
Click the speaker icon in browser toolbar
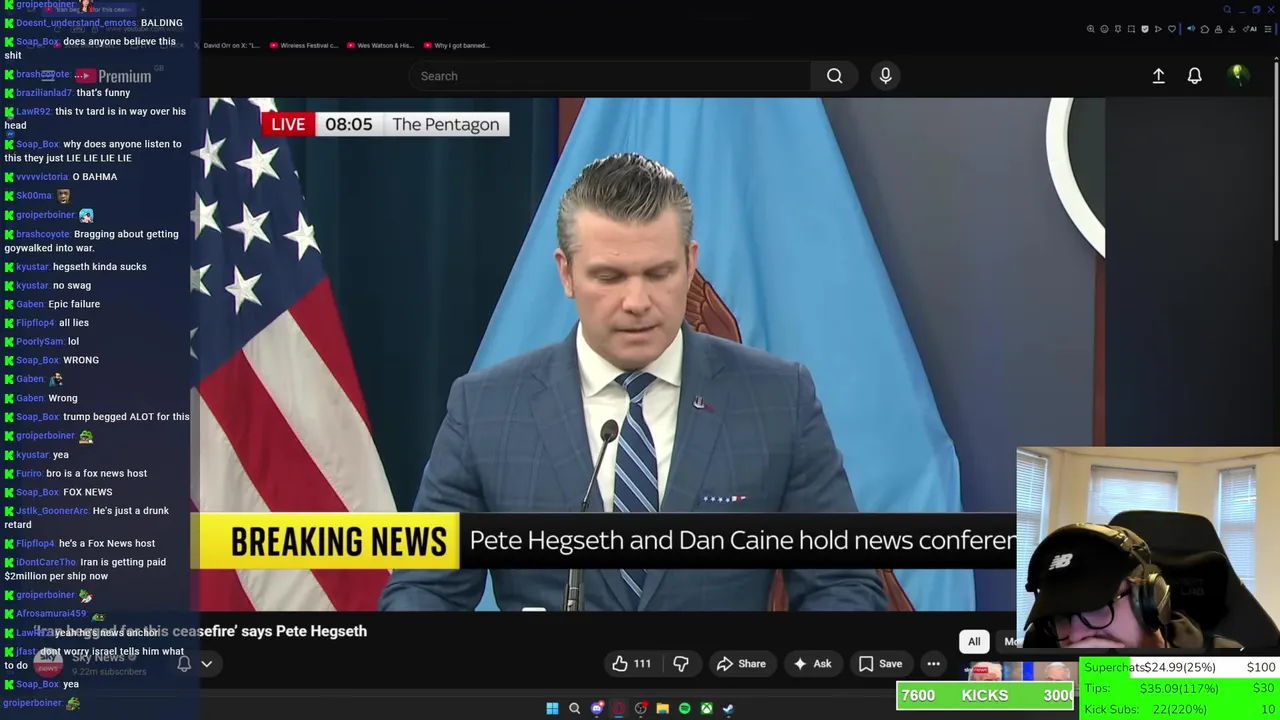tap(1191, 29)
